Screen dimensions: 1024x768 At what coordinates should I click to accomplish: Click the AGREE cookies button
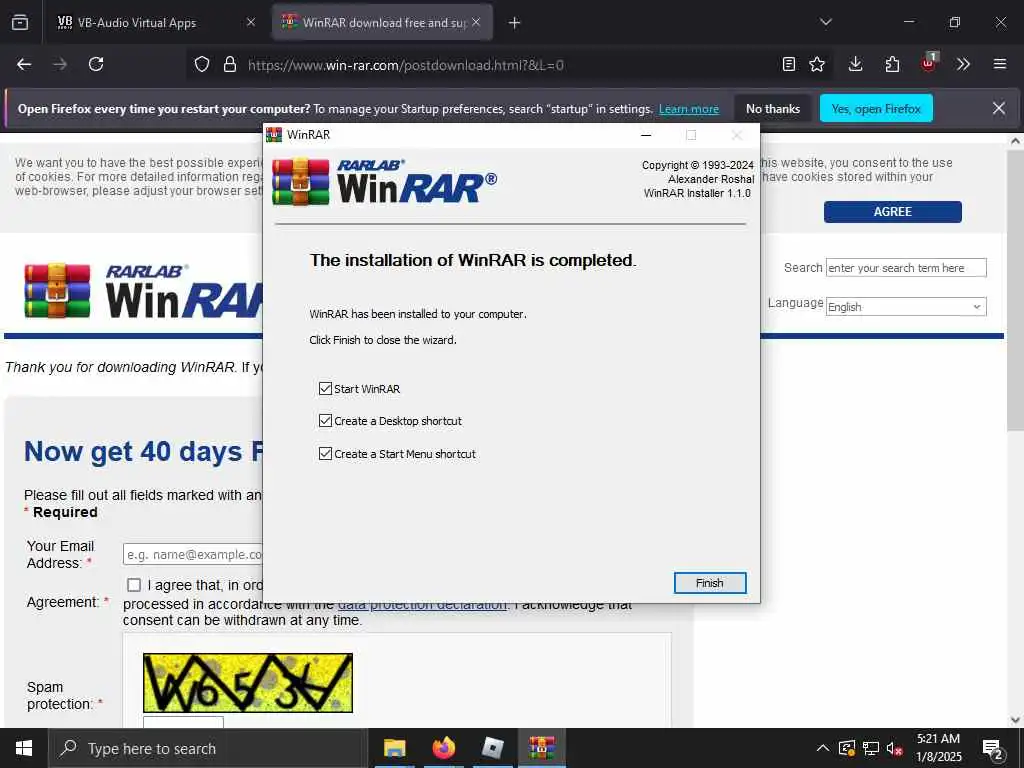point(893,212)
